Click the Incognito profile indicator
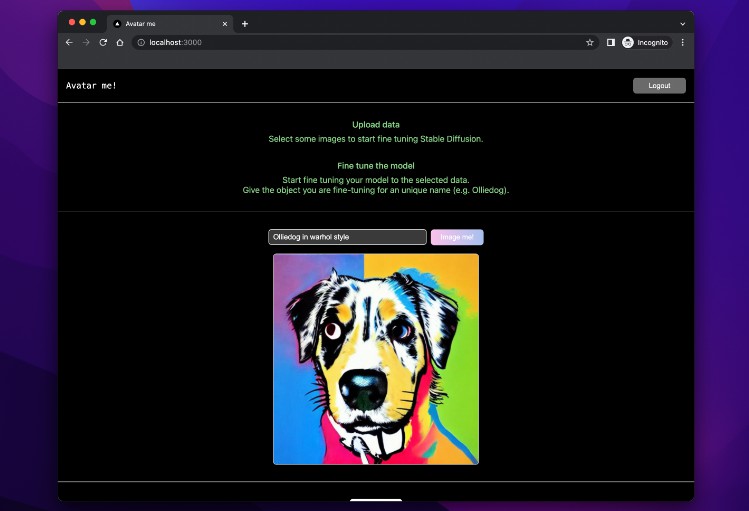The height and width of the screenshot is (511, 749). pos(645,43)
